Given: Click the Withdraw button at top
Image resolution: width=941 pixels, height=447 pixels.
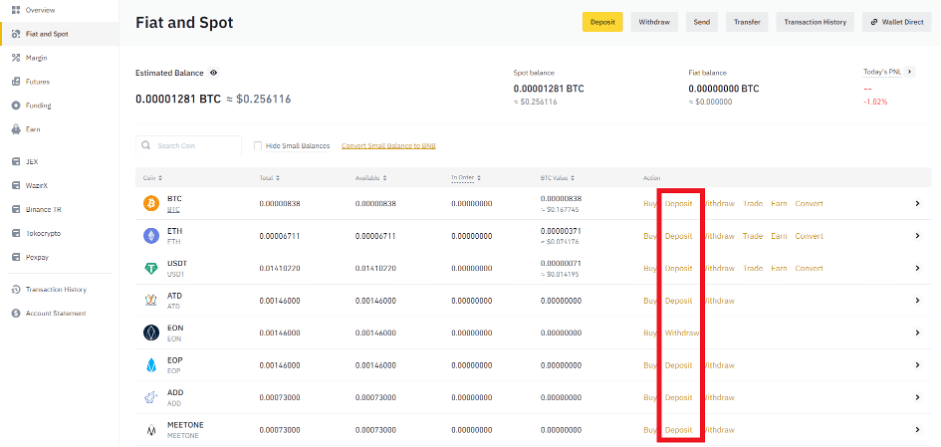Looking at the screenshot, I should tap(654, 22).
